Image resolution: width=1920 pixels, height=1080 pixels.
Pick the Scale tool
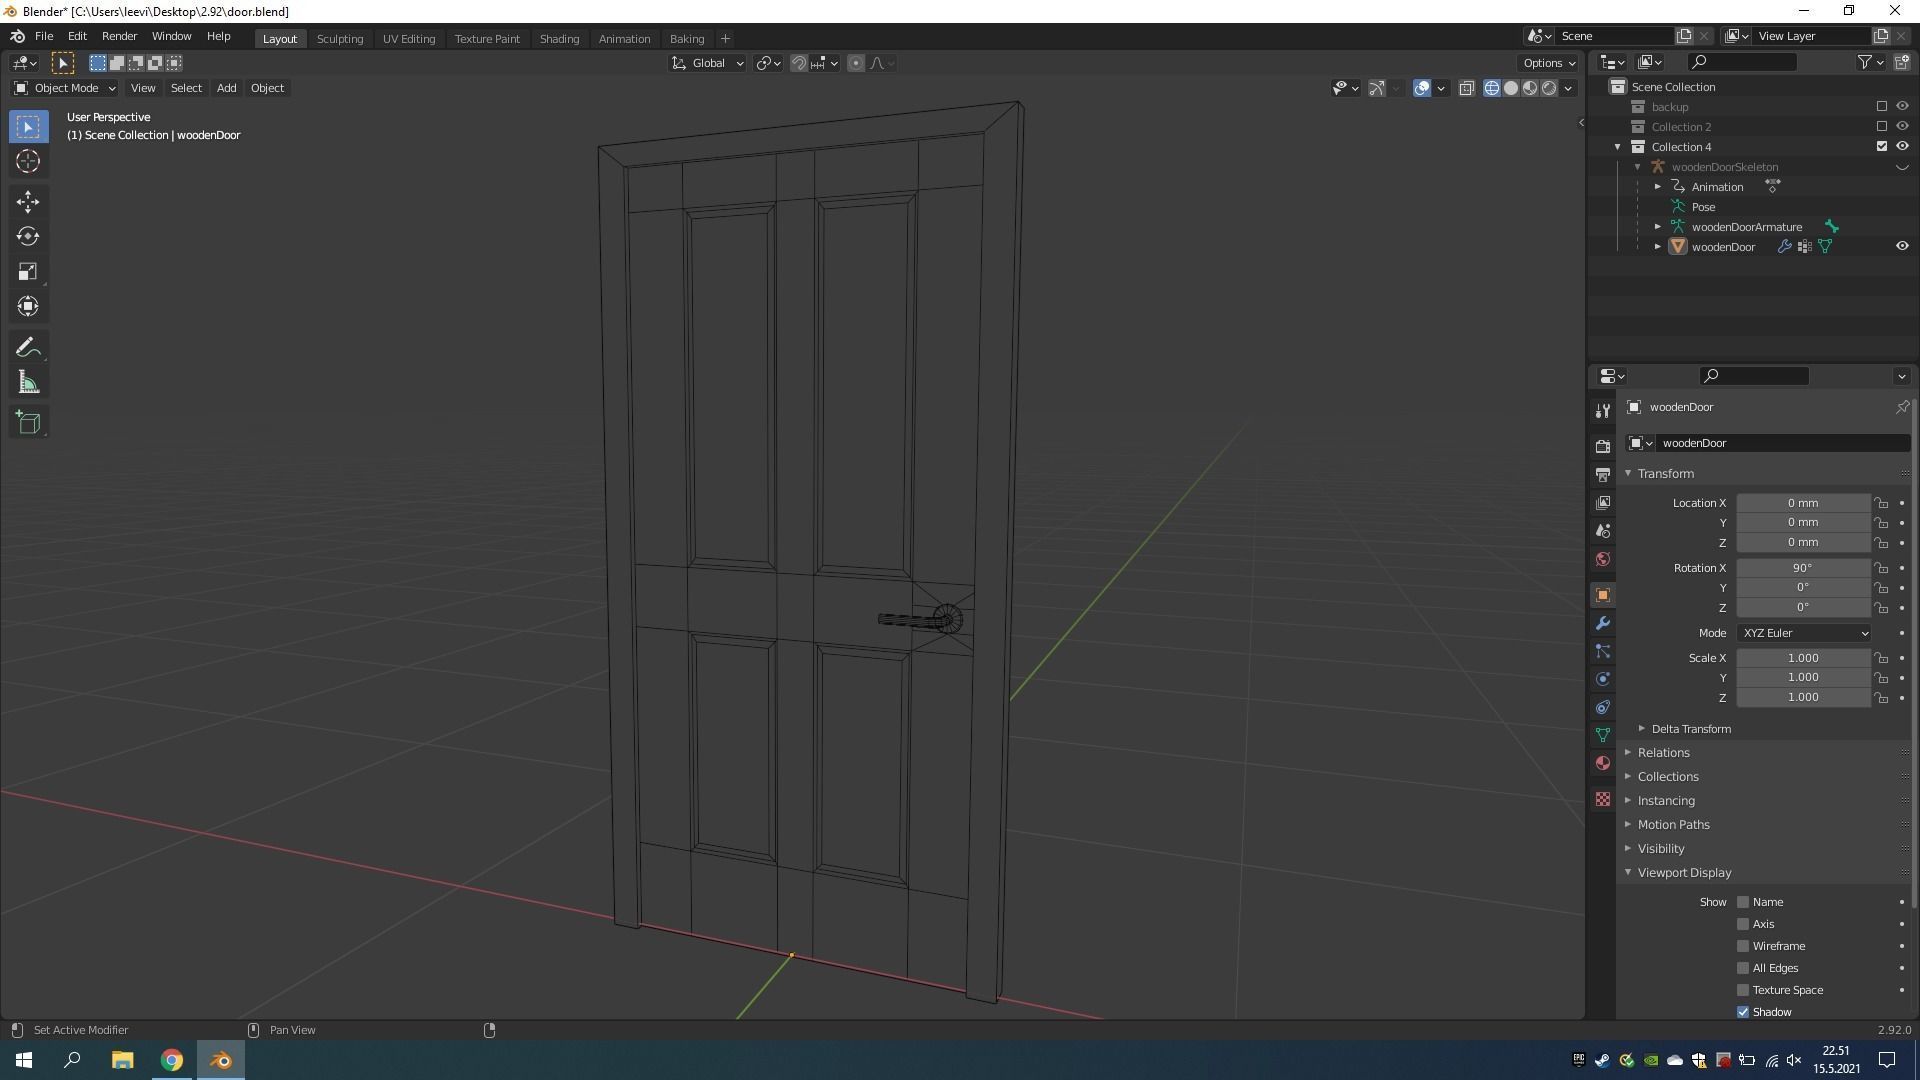tap(28, 272)
